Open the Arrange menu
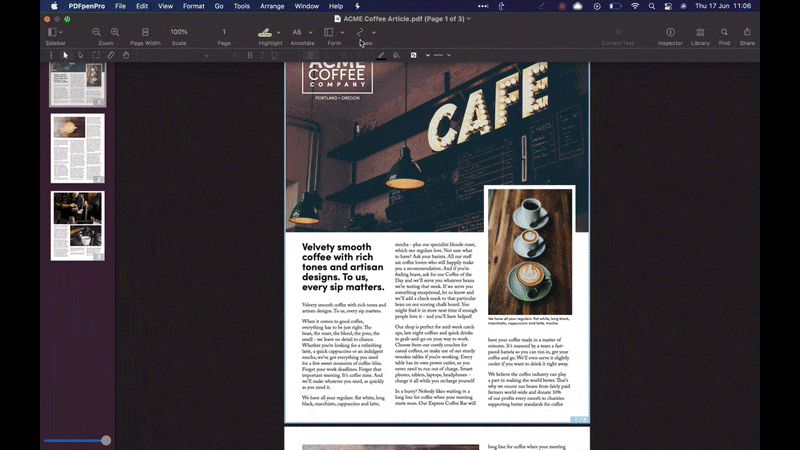The width and height of the screenshot is (800, 450). (x=272, y=6)
